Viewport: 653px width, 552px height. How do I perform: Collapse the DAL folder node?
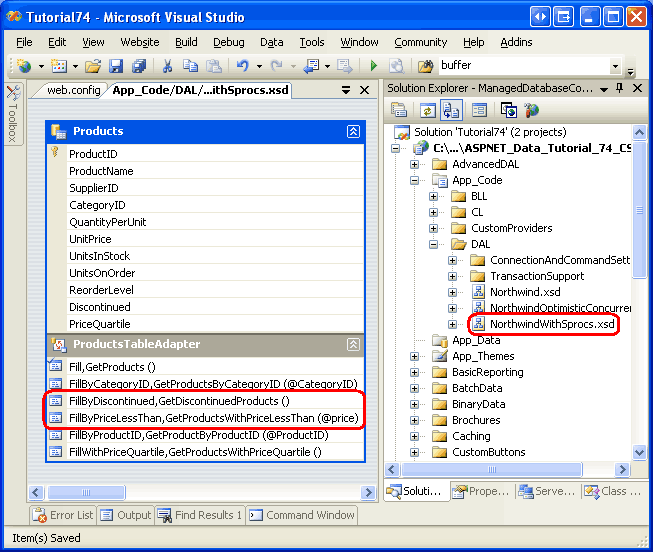tap(435, 244)
